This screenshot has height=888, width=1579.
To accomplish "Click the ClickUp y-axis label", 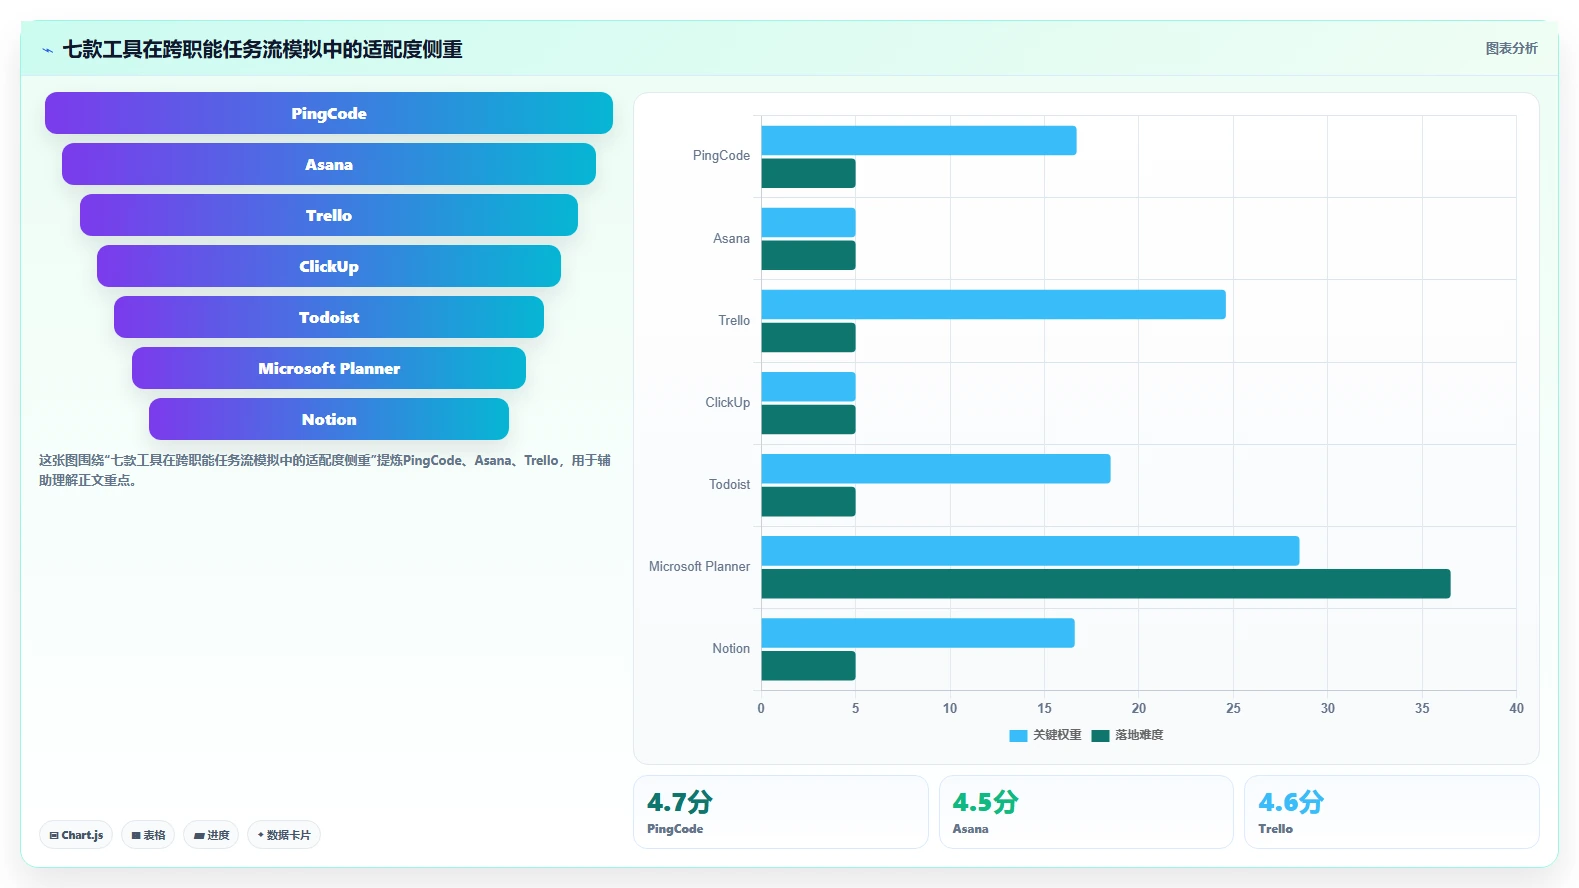I will (727, 402).
